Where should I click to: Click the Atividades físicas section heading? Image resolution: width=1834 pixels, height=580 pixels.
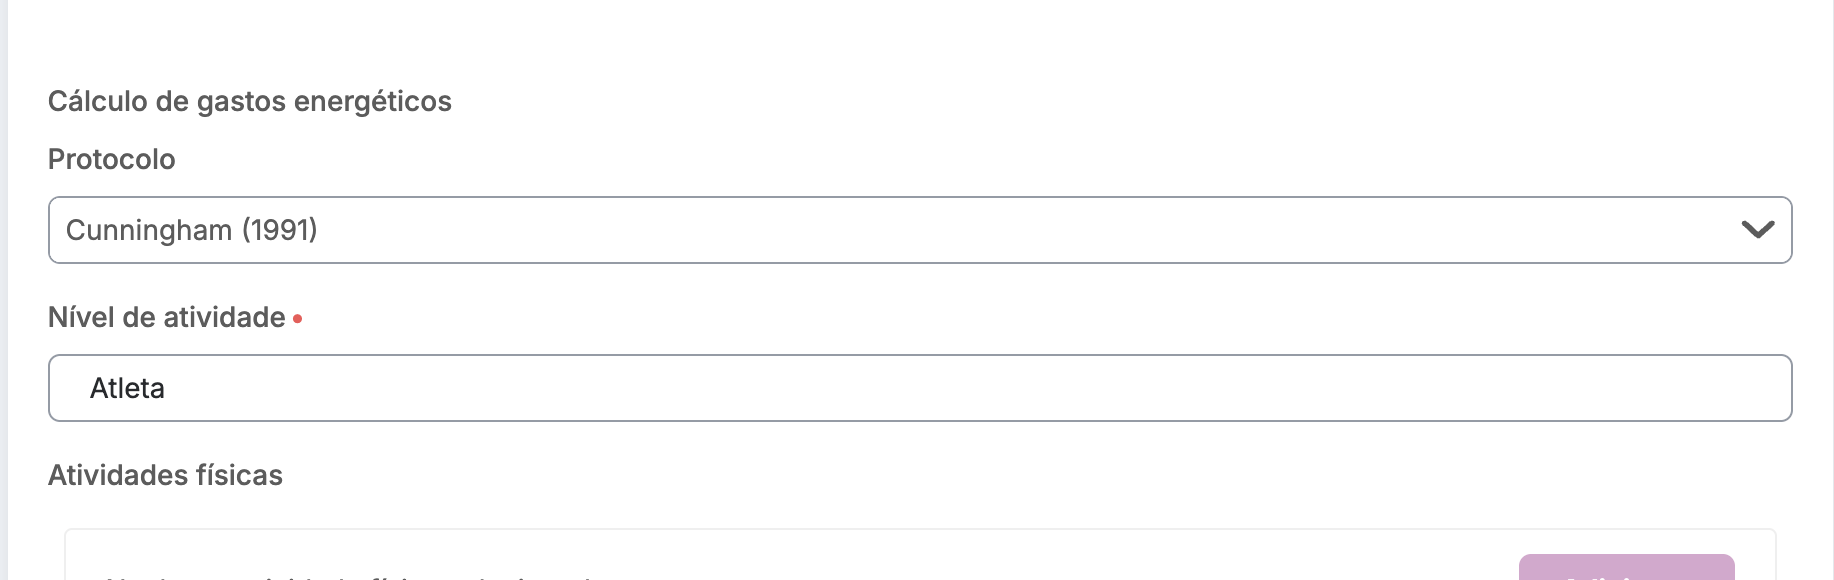[x=165, y=475]
